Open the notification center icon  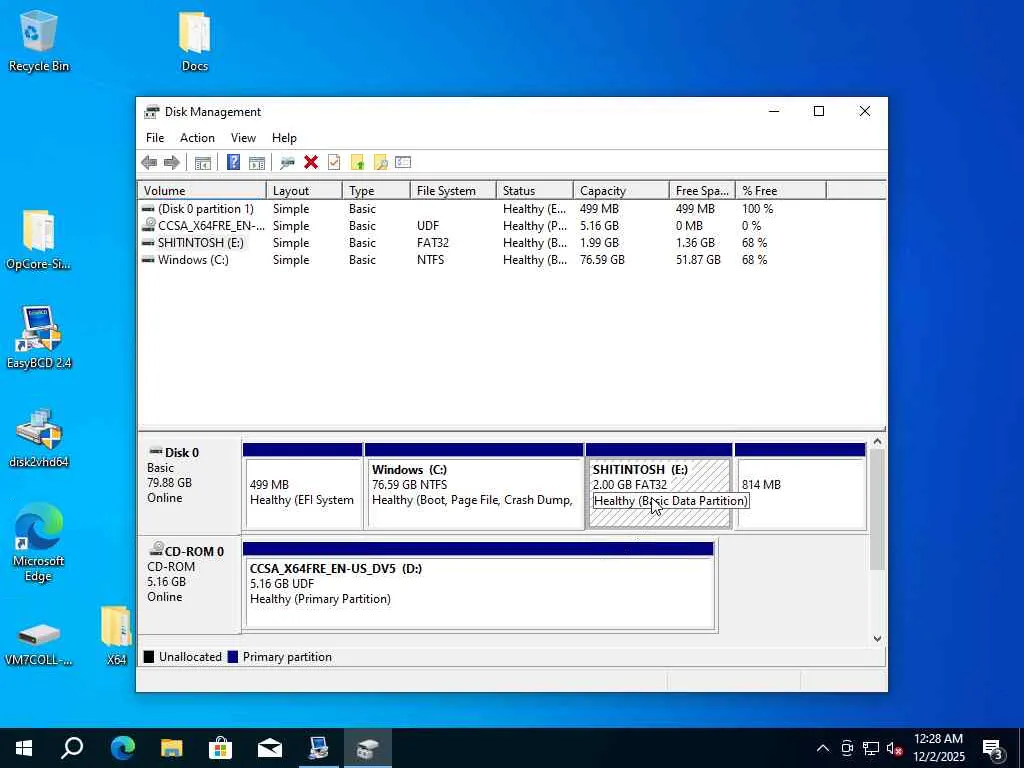(993, 749)
